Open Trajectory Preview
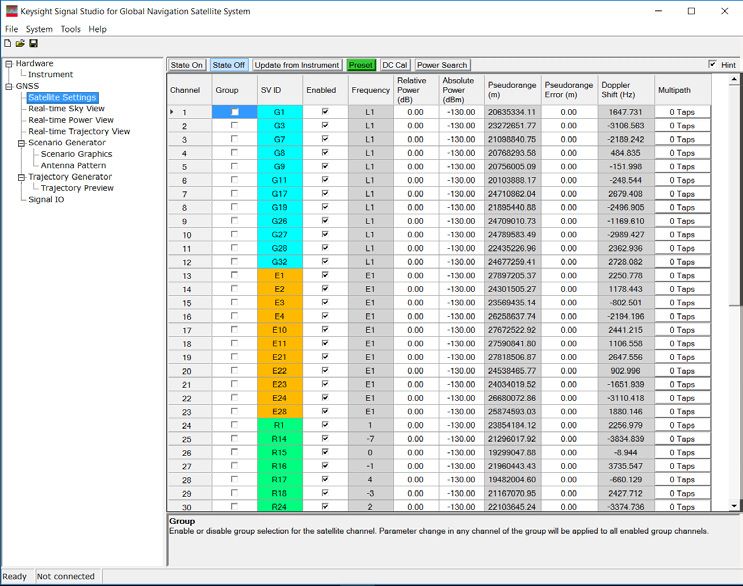 [77, 188]
